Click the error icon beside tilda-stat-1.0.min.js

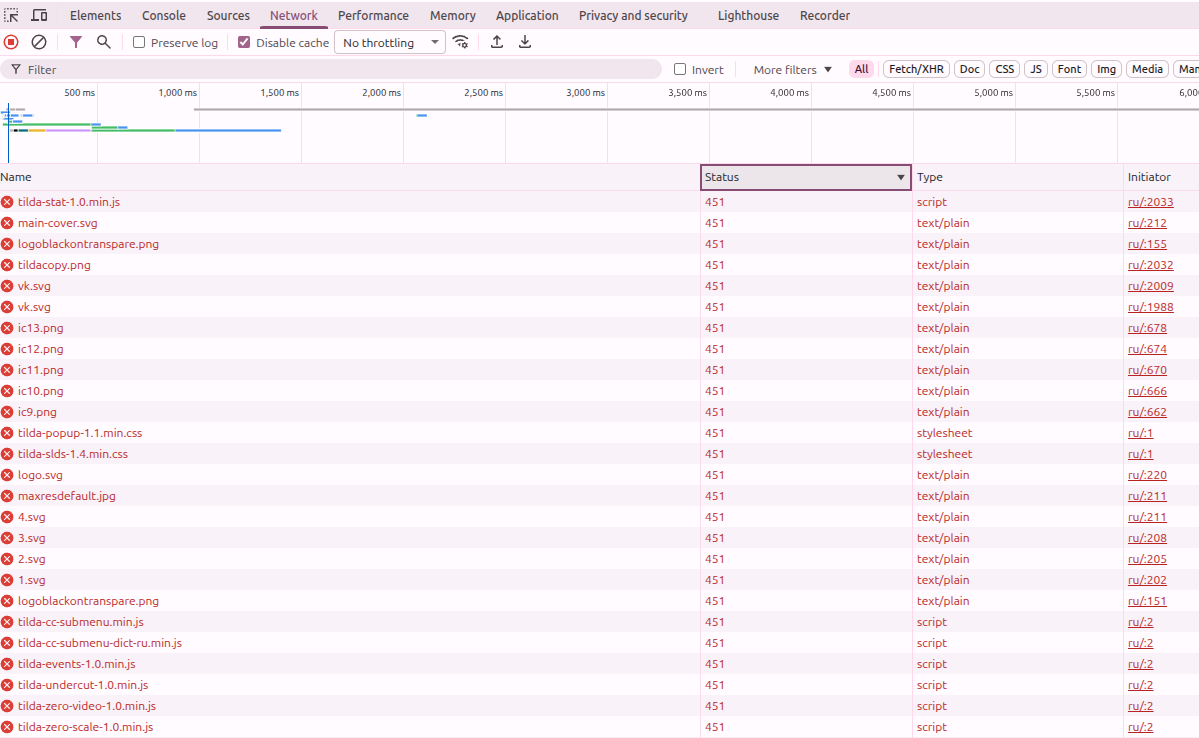click(x=7, y=202)
